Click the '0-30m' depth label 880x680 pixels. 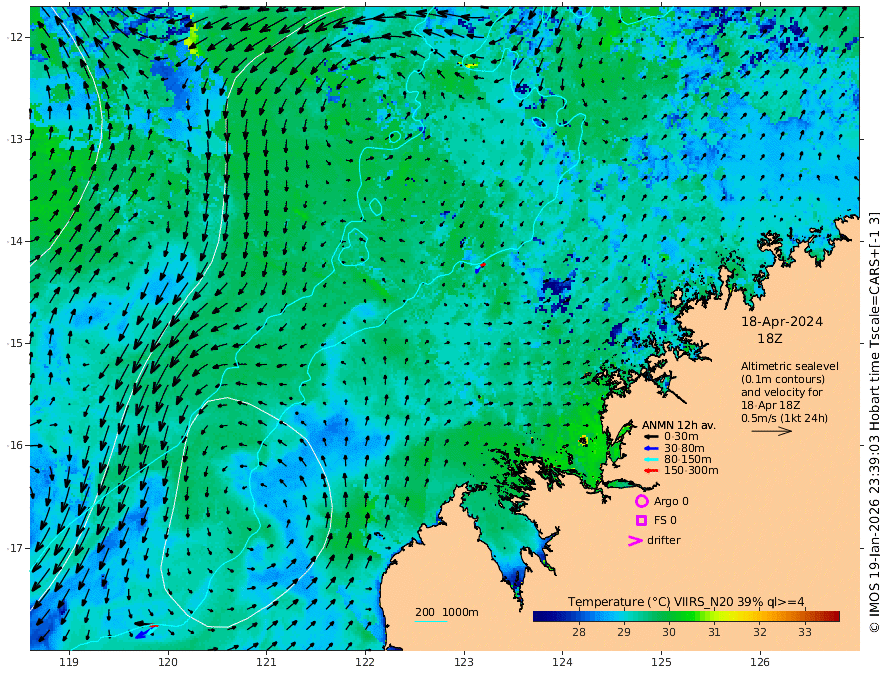point(681,437)
